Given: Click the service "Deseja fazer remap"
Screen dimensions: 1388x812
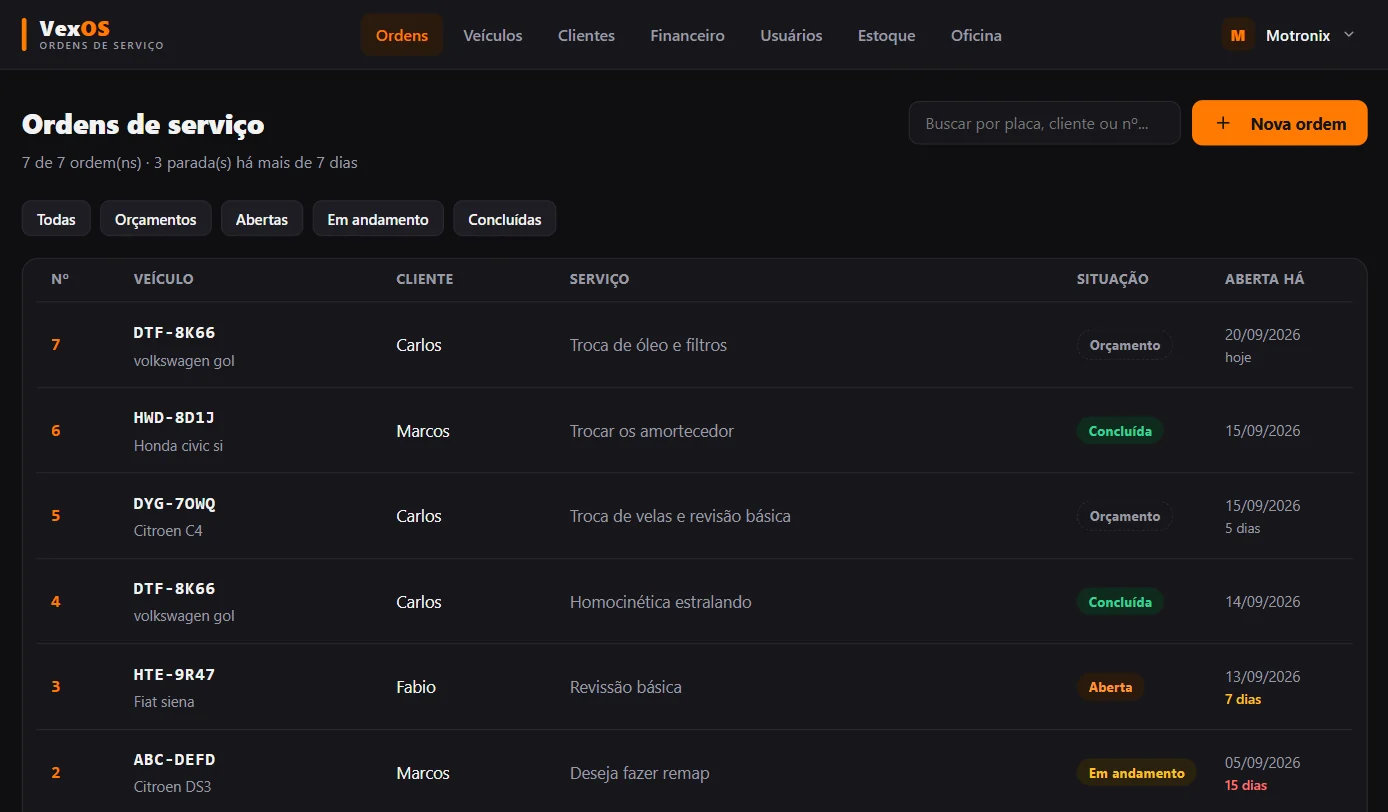Looking at the screenshot, I should coord(640,773).
